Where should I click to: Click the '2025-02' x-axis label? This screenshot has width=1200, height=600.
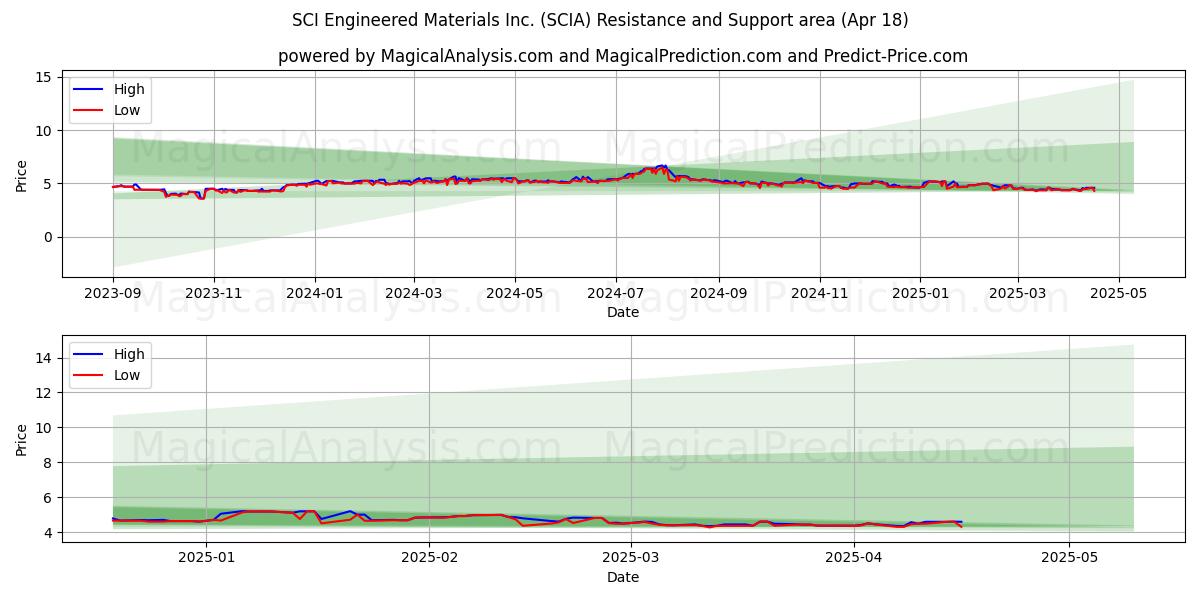(430, 559)
